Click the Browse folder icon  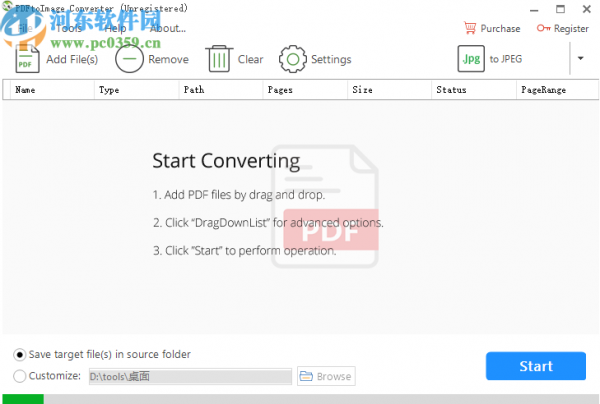click(306, 376)
